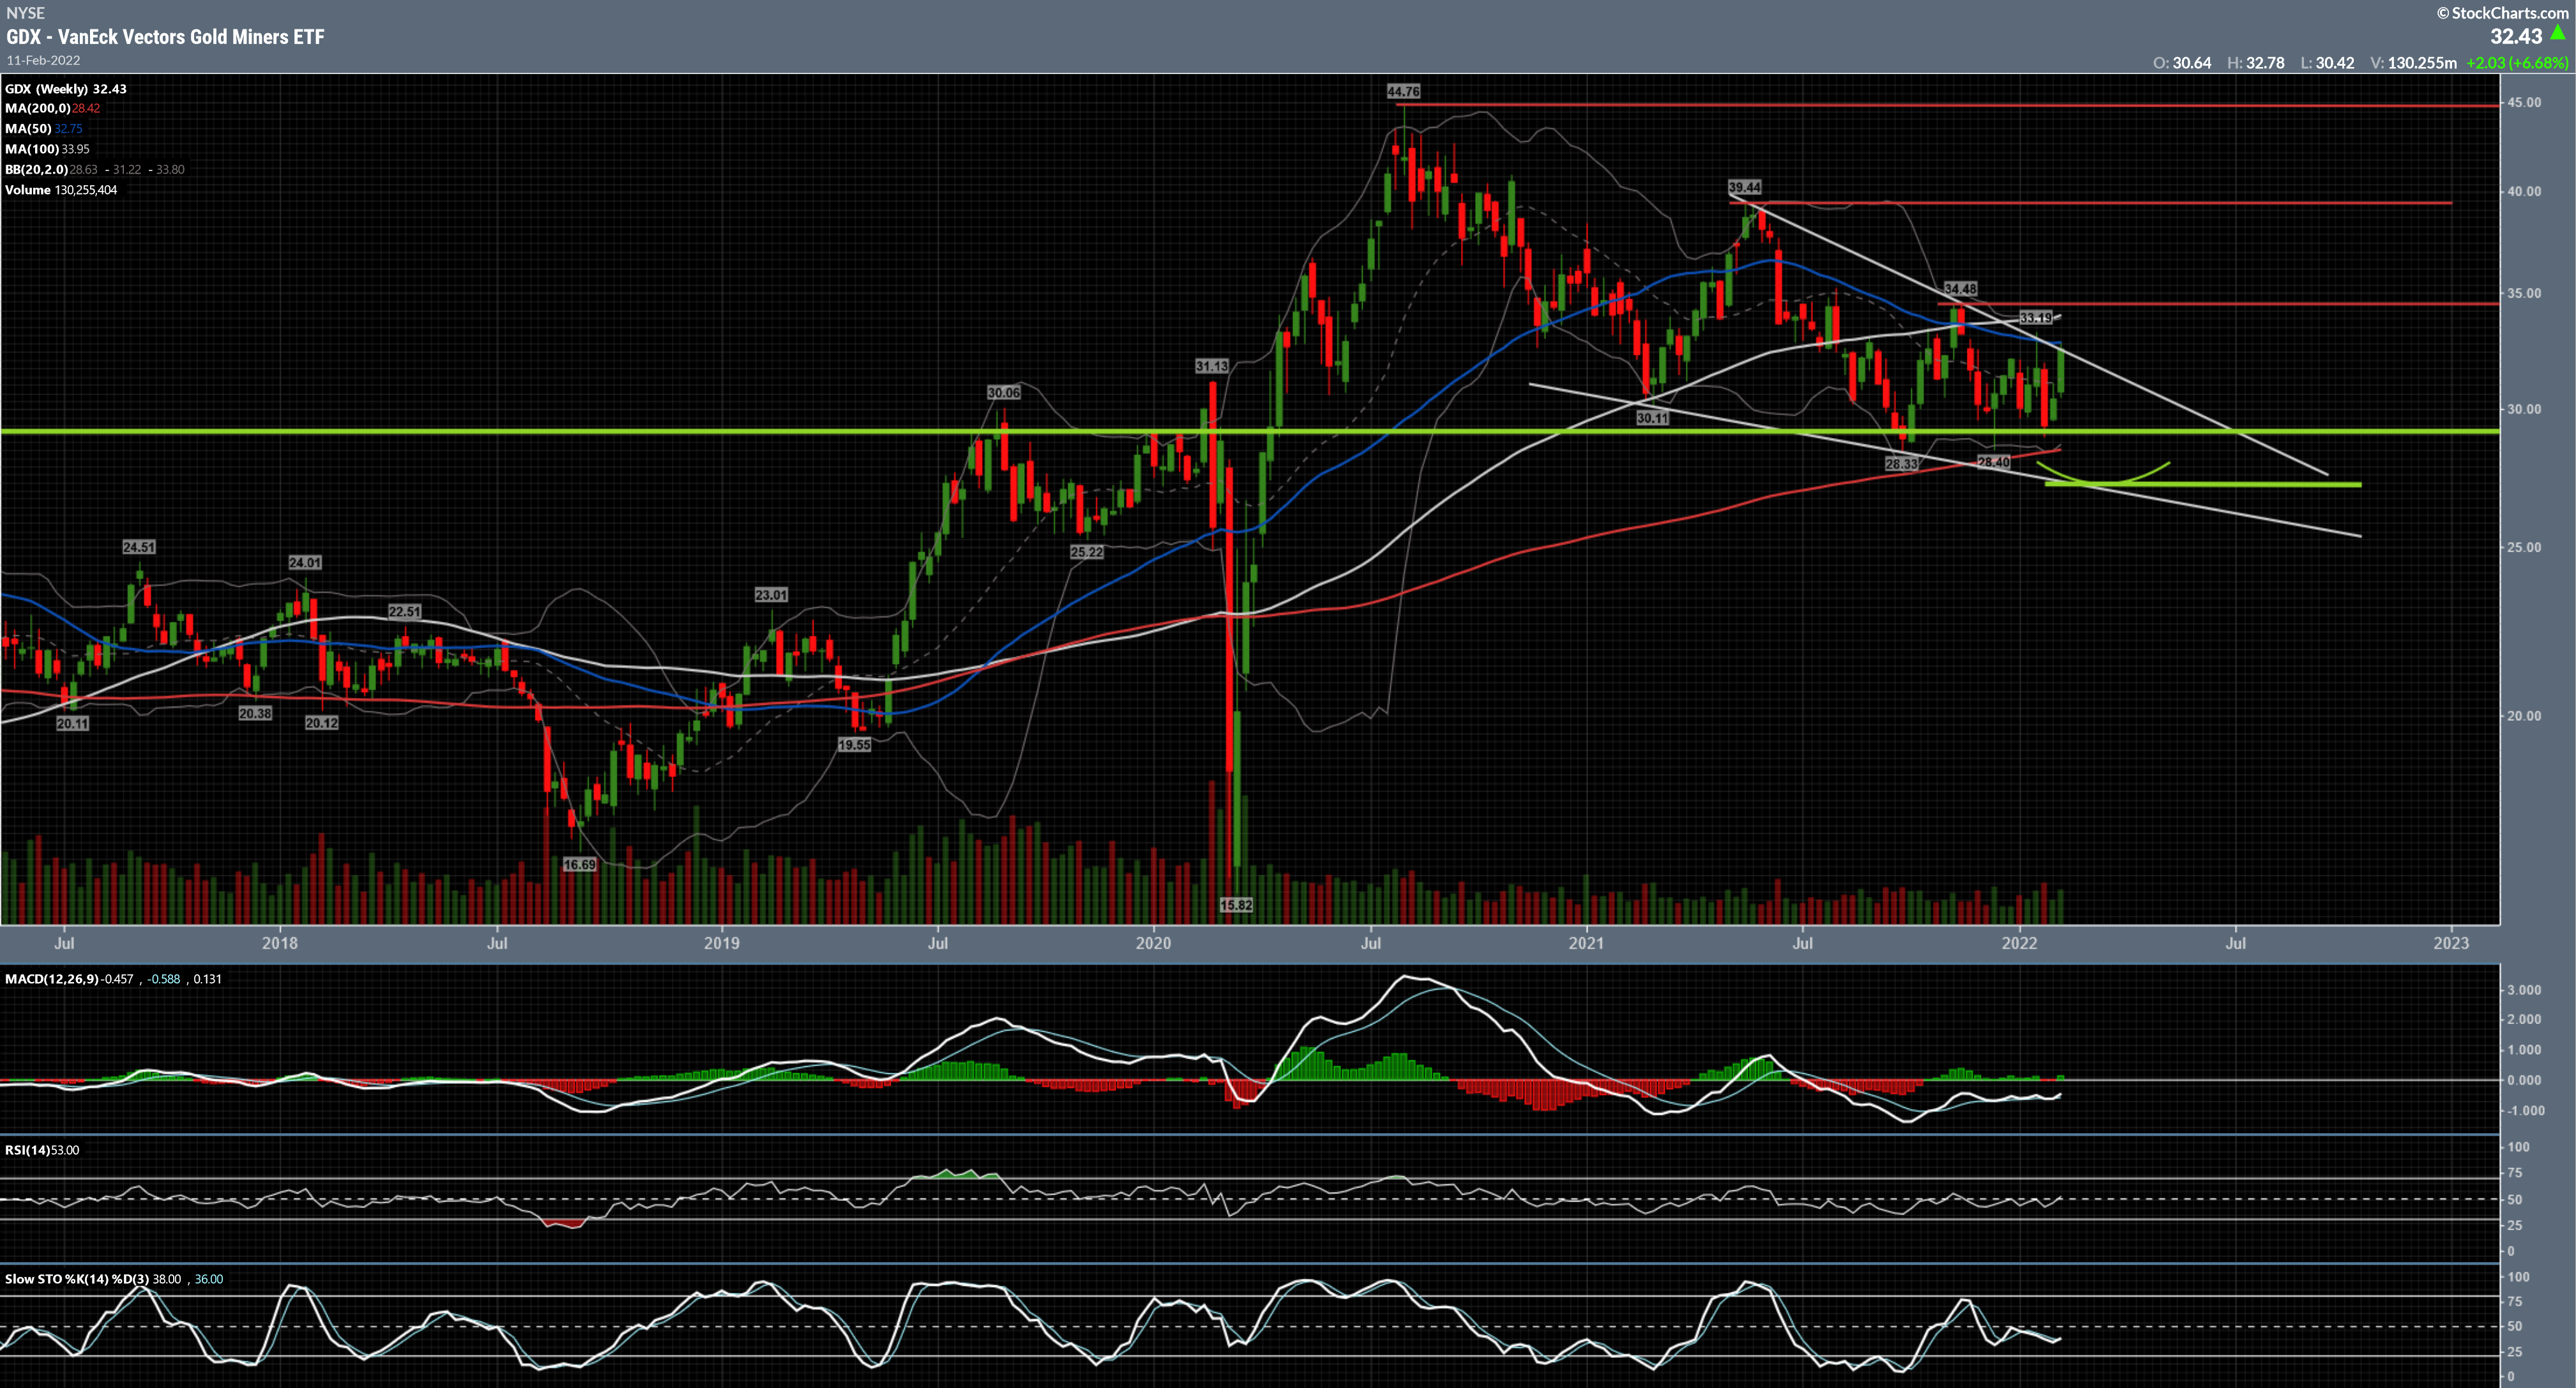The image size is (2576, 1388).
Task: Click the 15.82 low price label
Action: click(1236, 905)
